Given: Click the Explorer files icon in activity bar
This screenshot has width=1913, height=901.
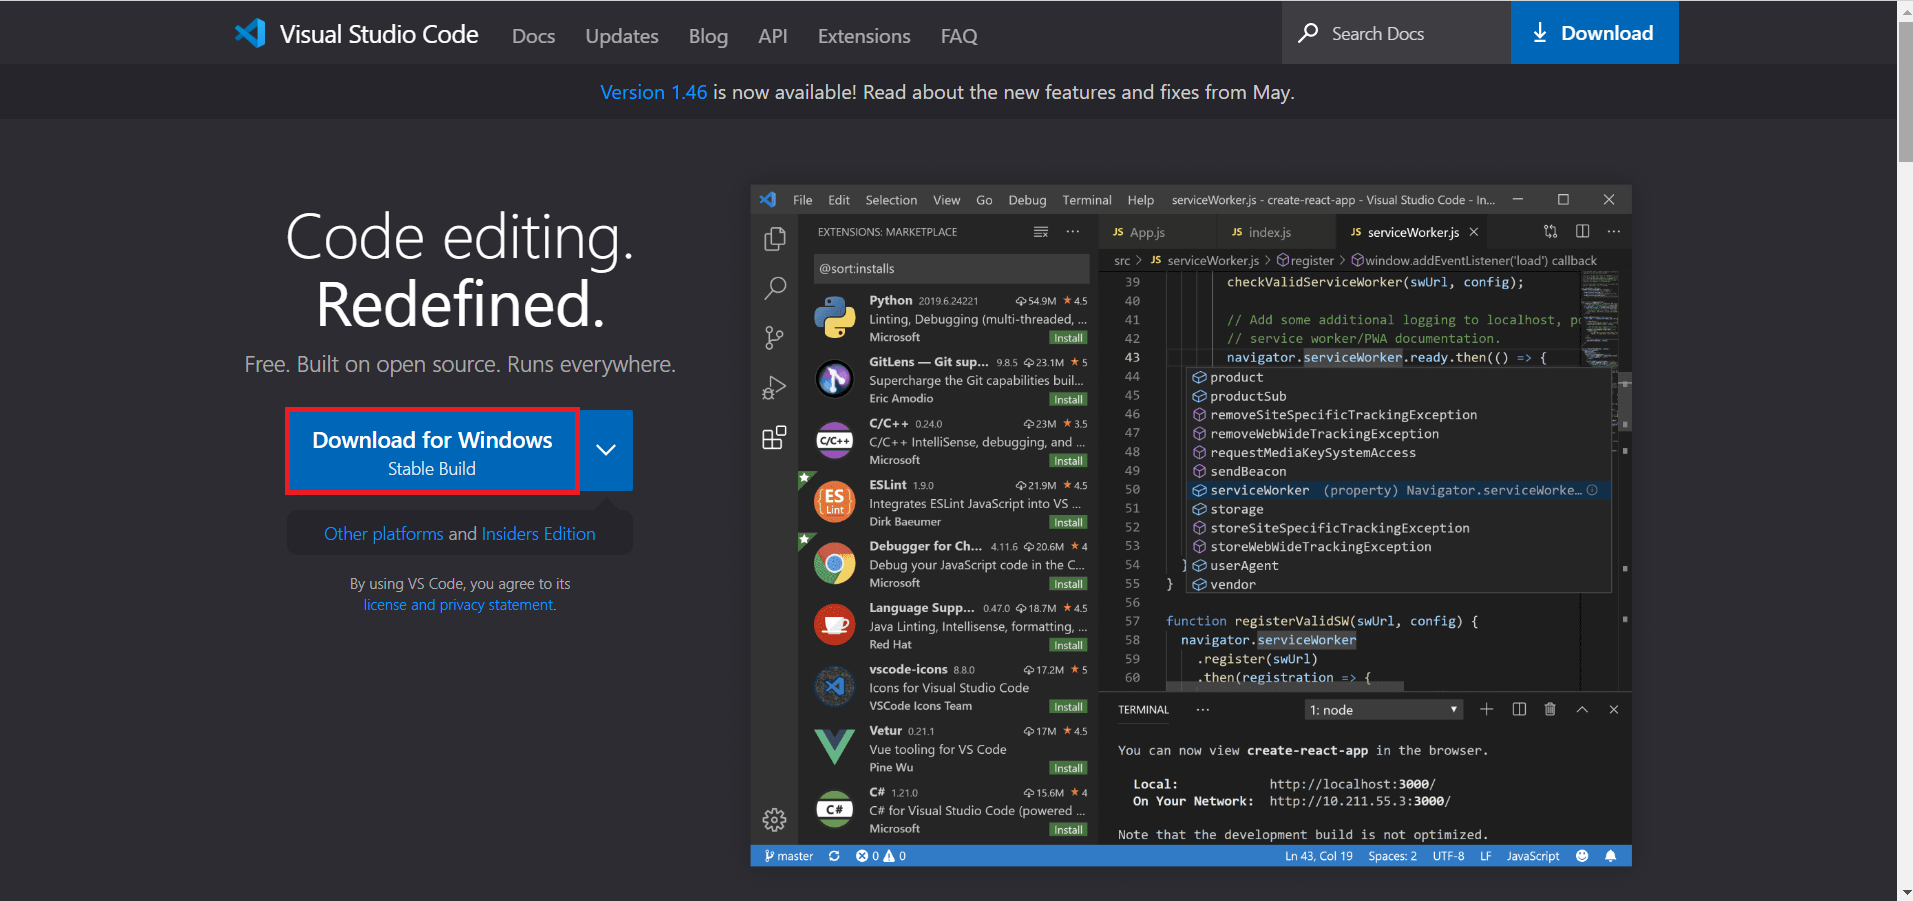Looking at the screenshot, I should [x=774, y=239].
